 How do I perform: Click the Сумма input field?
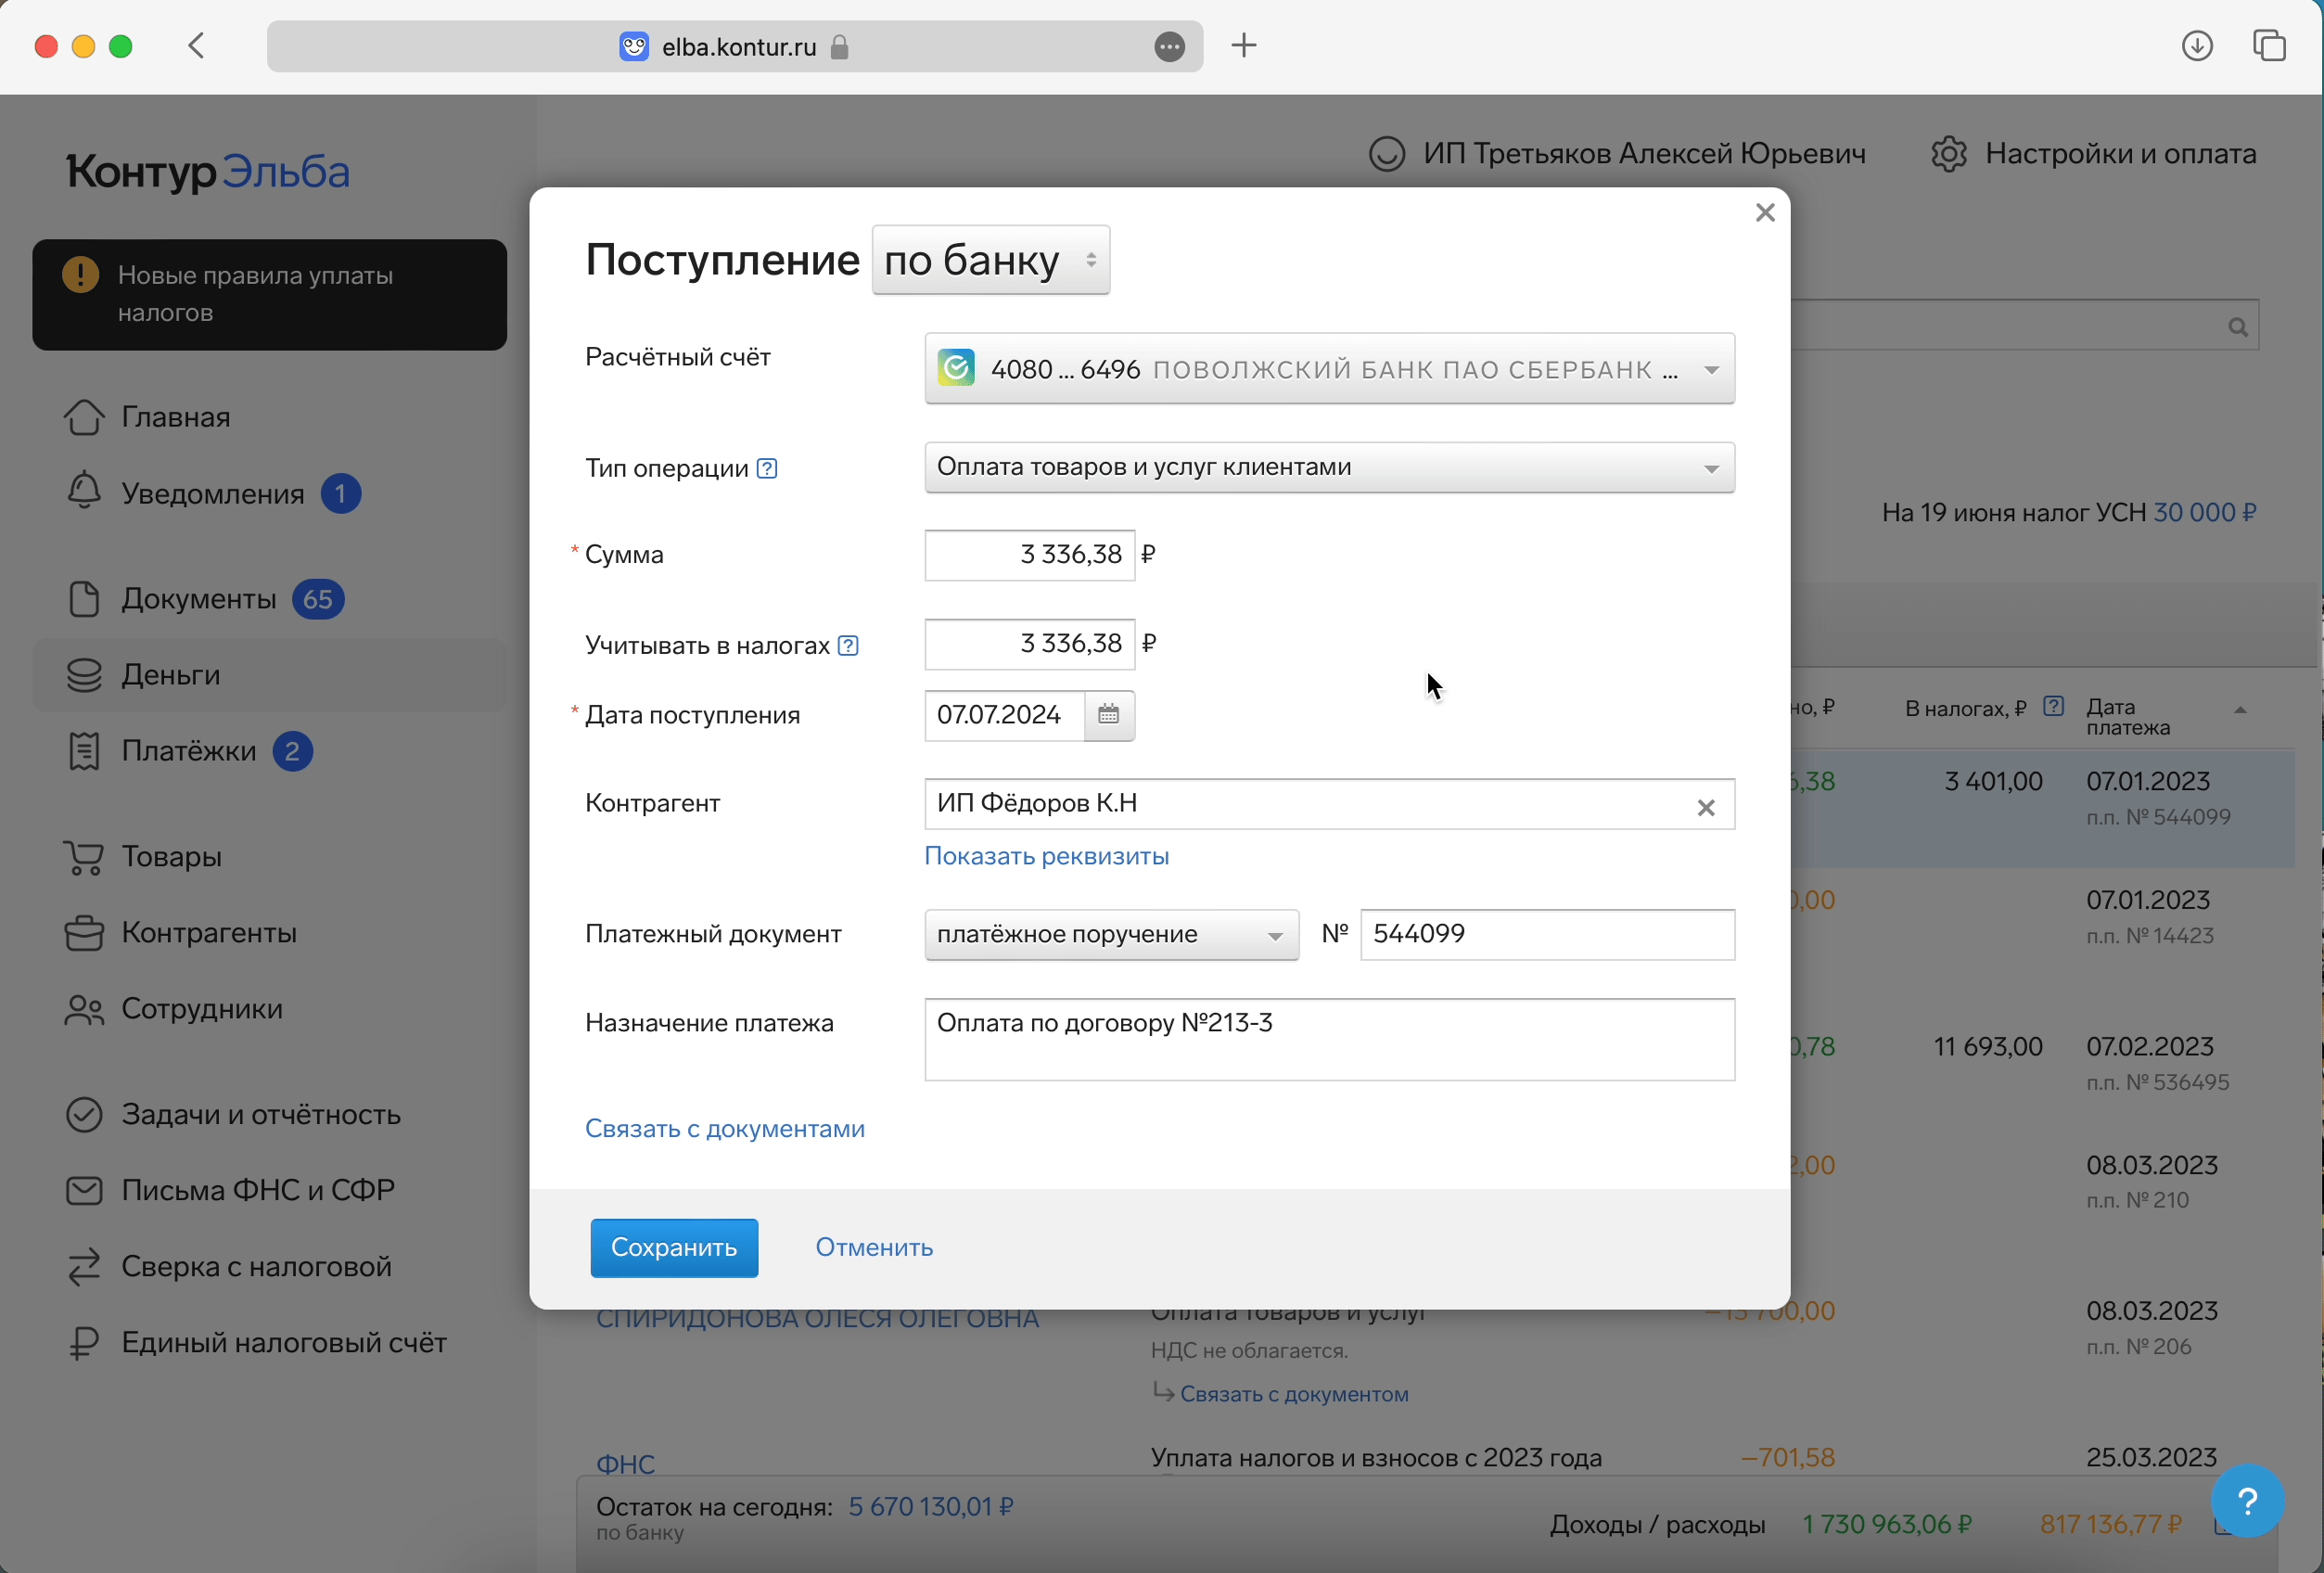click(1029, 555)
